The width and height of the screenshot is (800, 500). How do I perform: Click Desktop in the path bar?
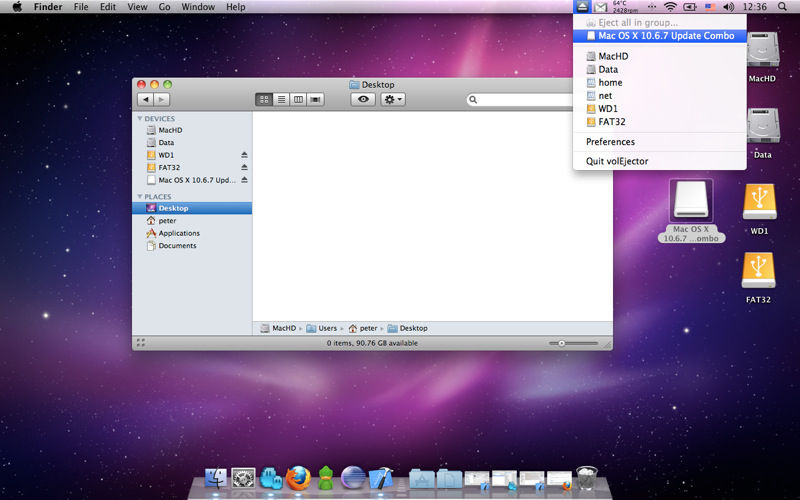[x=408, y=328]
